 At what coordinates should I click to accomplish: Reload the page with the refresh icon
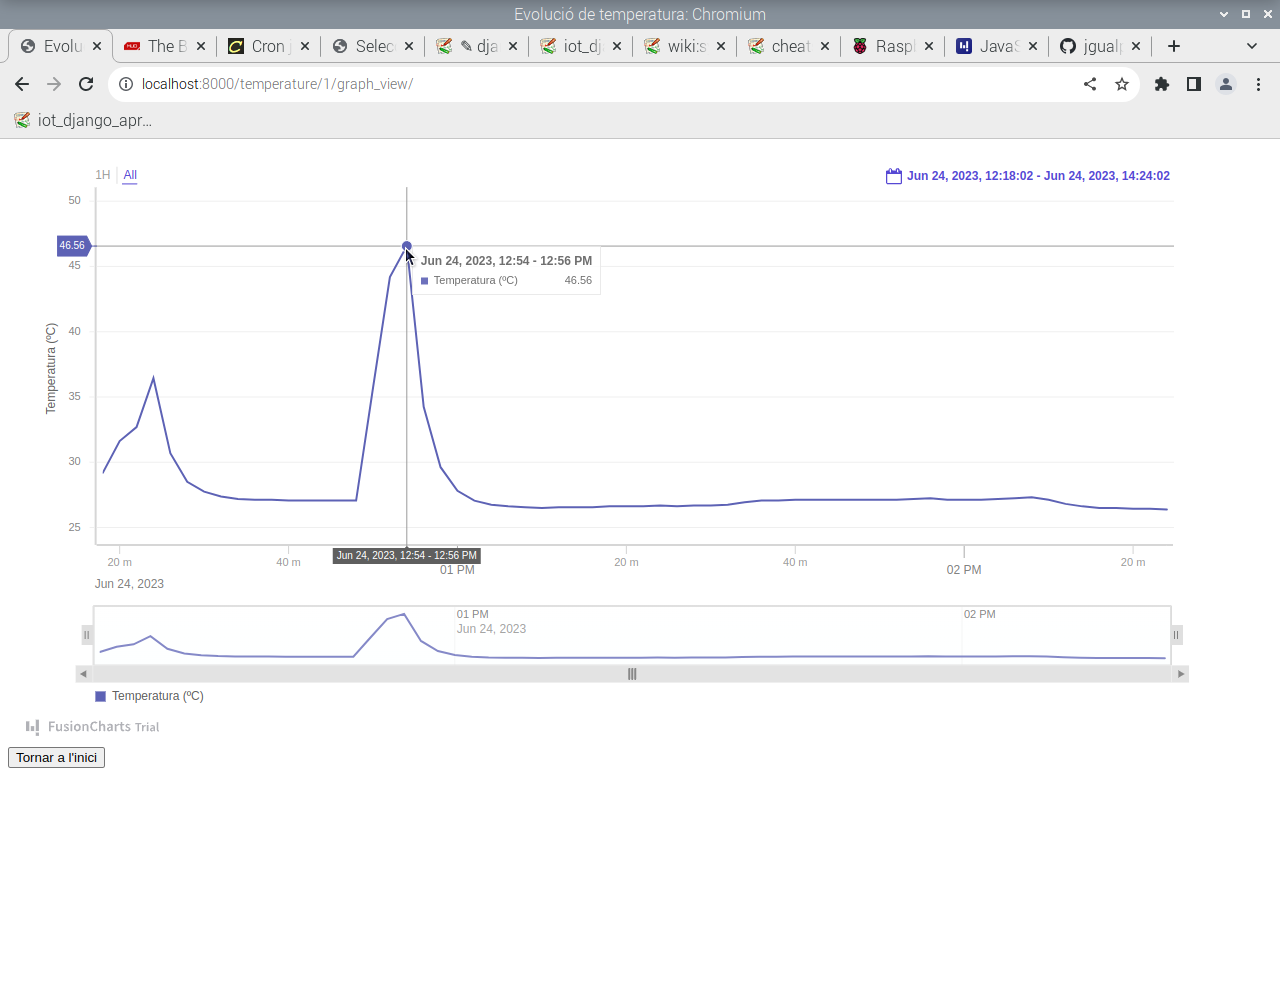tap(86, 84)
